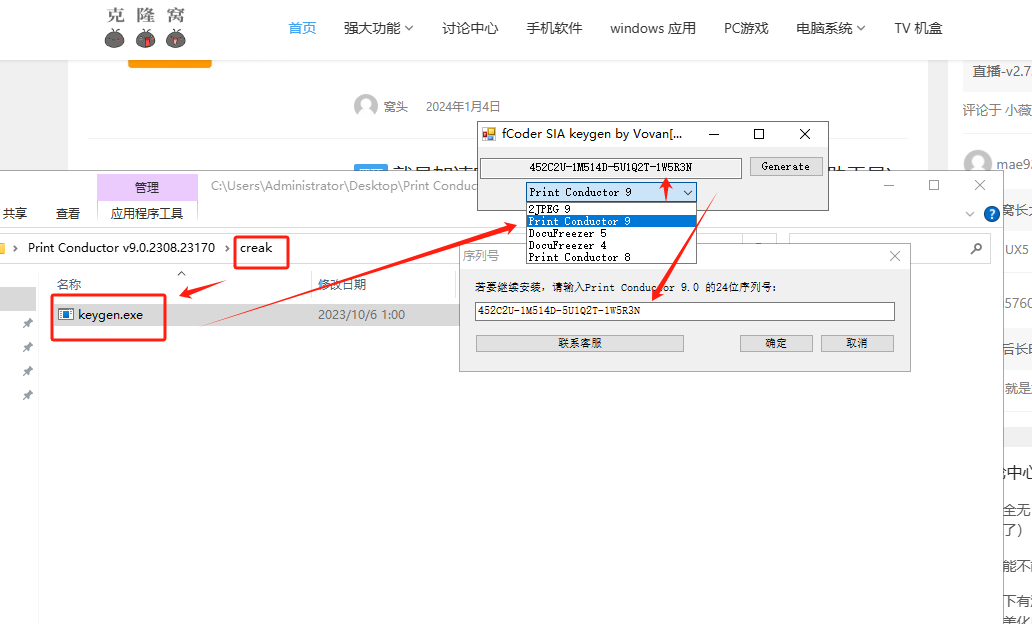
Task: Open Explorer help question-mark icon
Action: coord(992,214)
